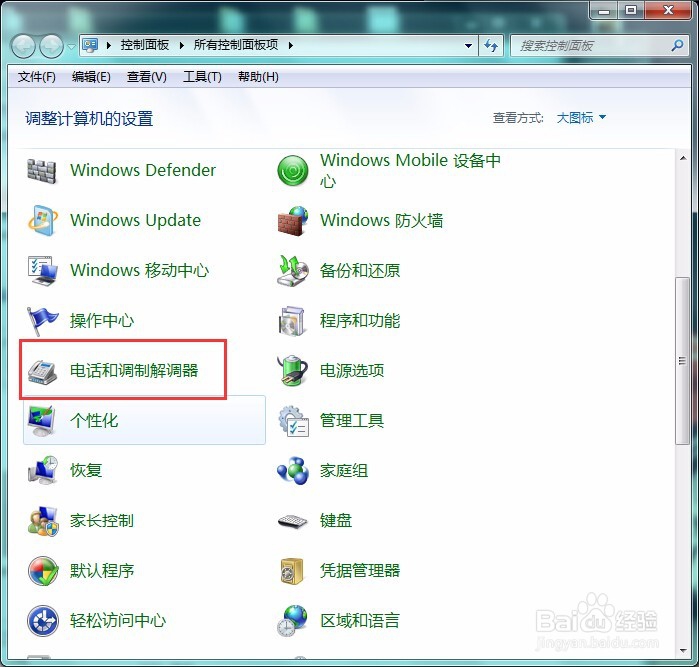Screen dimensions: 699x667
Task: Open the Windows 防火墙 text link
Action: tap(382, 220)
